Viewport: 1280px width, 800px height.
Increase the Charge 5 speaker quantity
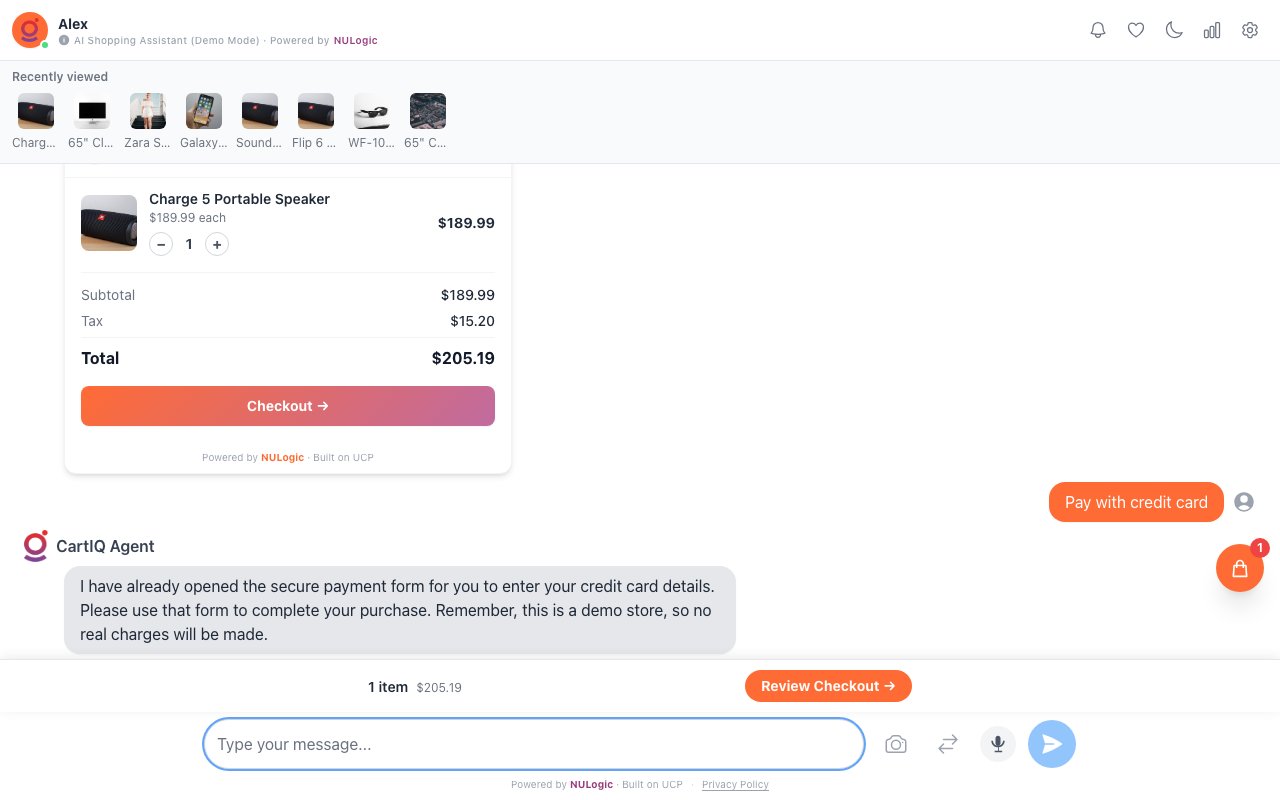(217, 244)
